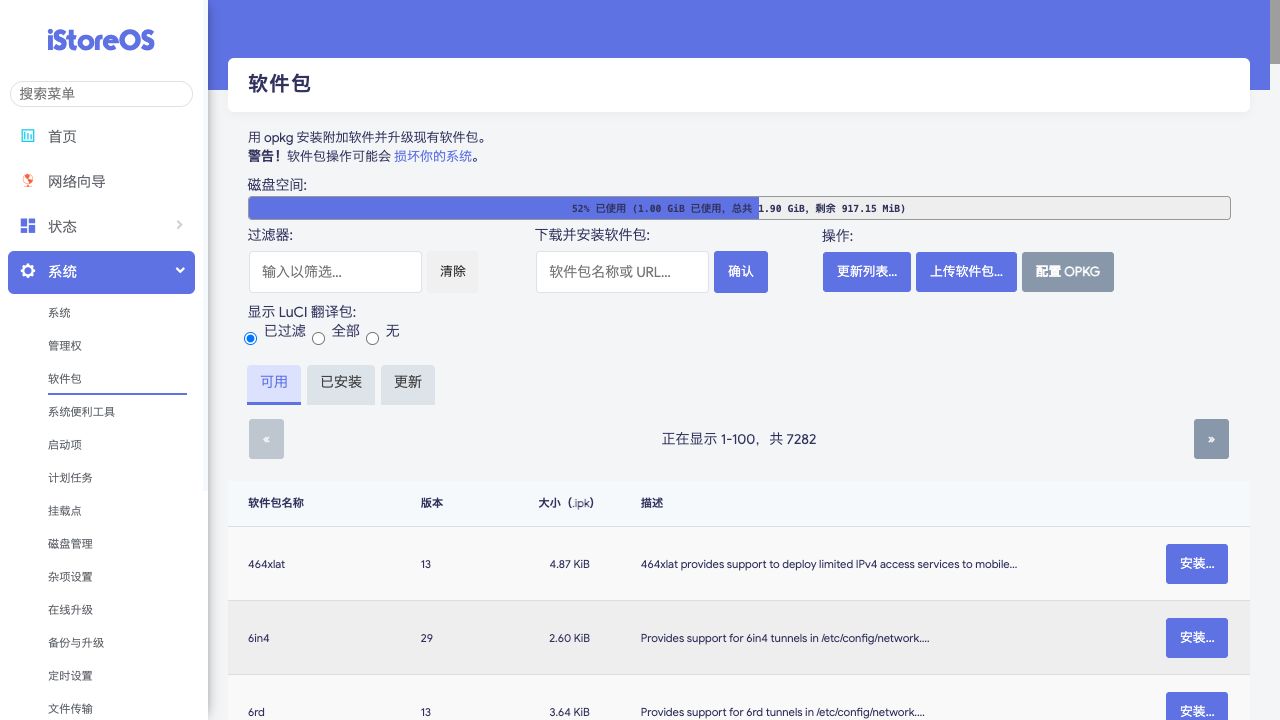The width and height of the screenshot is (1280, 720).
Task: Click the home dashboard icon in sidebar
Action: [28, 136]
